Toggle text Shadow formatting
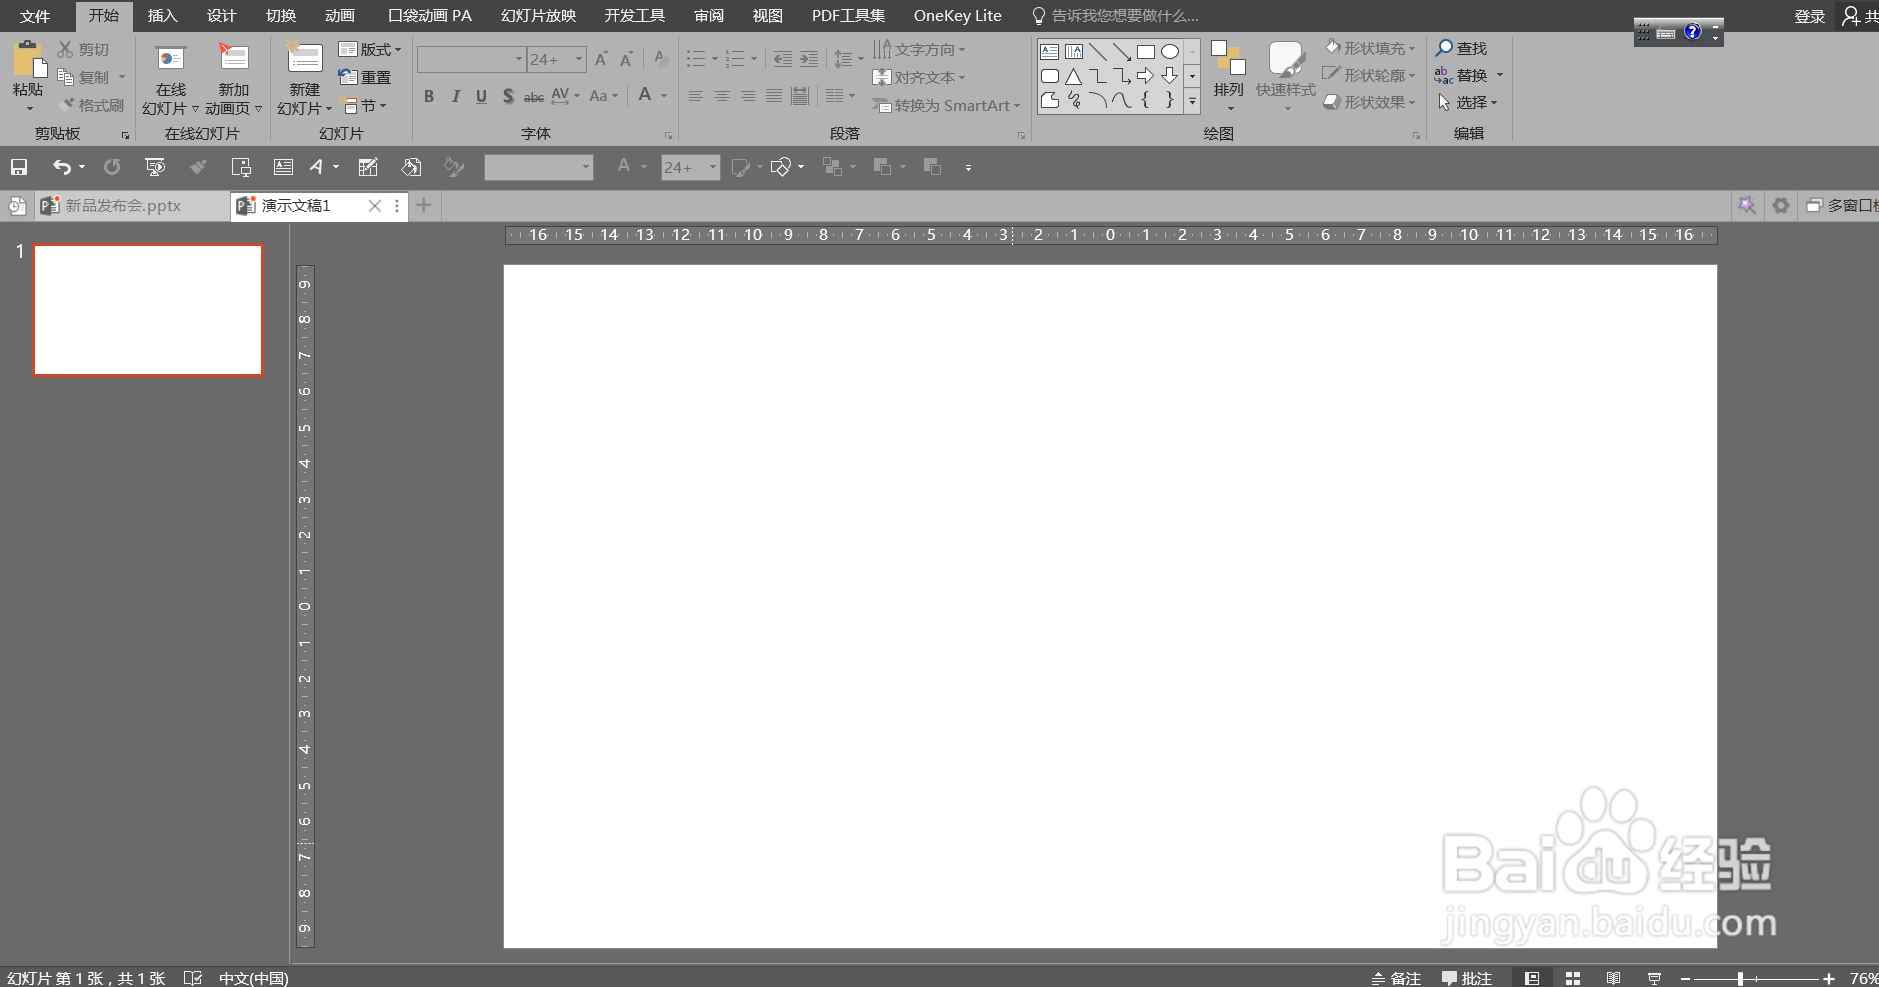 click(508, 96)
